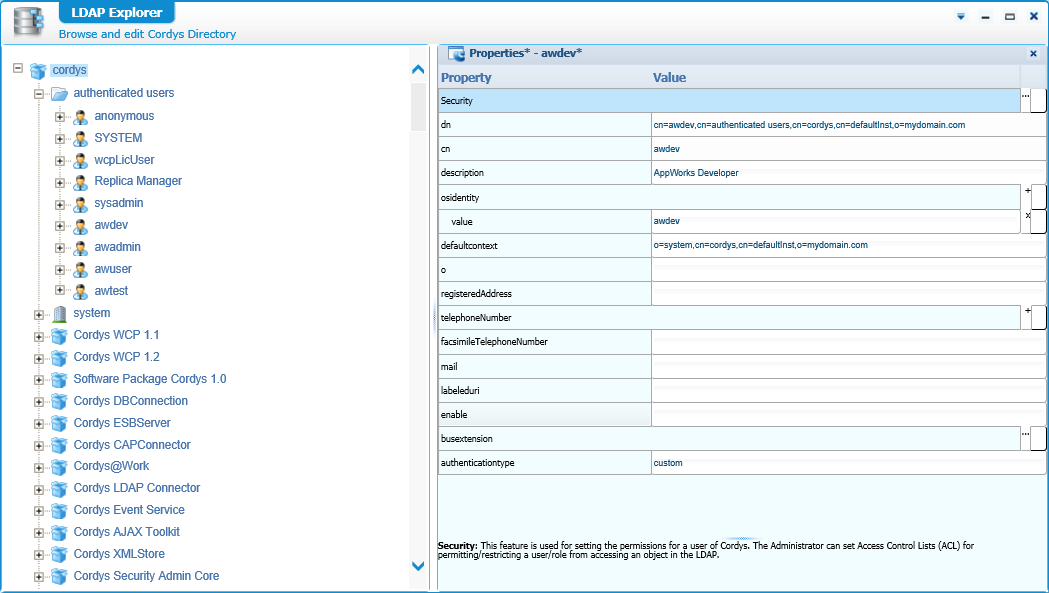Click the awdev user icon
This screenshot has width=1049, height=593.
(x=80, y=226)
